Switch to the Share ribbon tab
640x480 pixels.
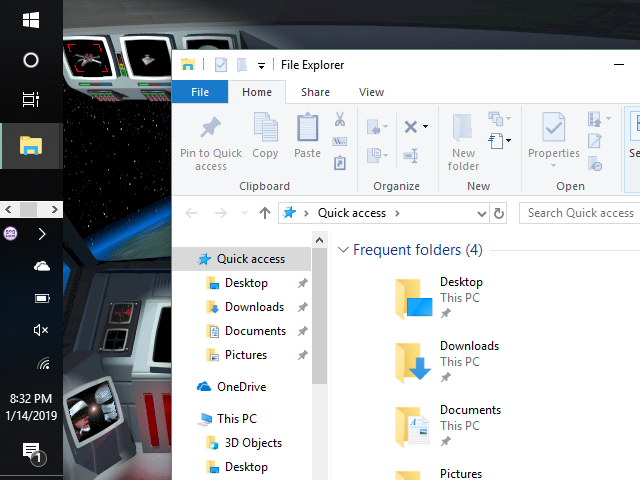tap(315, 92)
